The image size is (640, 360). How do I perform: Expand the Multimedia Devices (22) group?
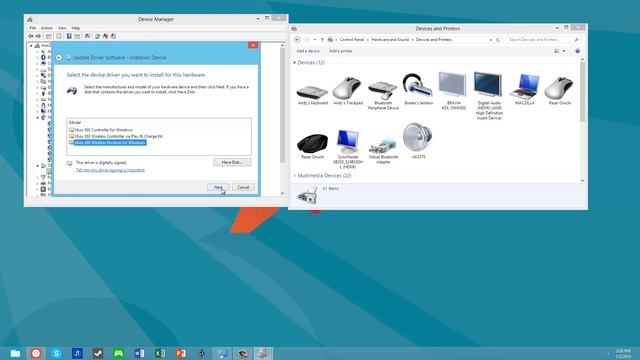tap(295, 176)
